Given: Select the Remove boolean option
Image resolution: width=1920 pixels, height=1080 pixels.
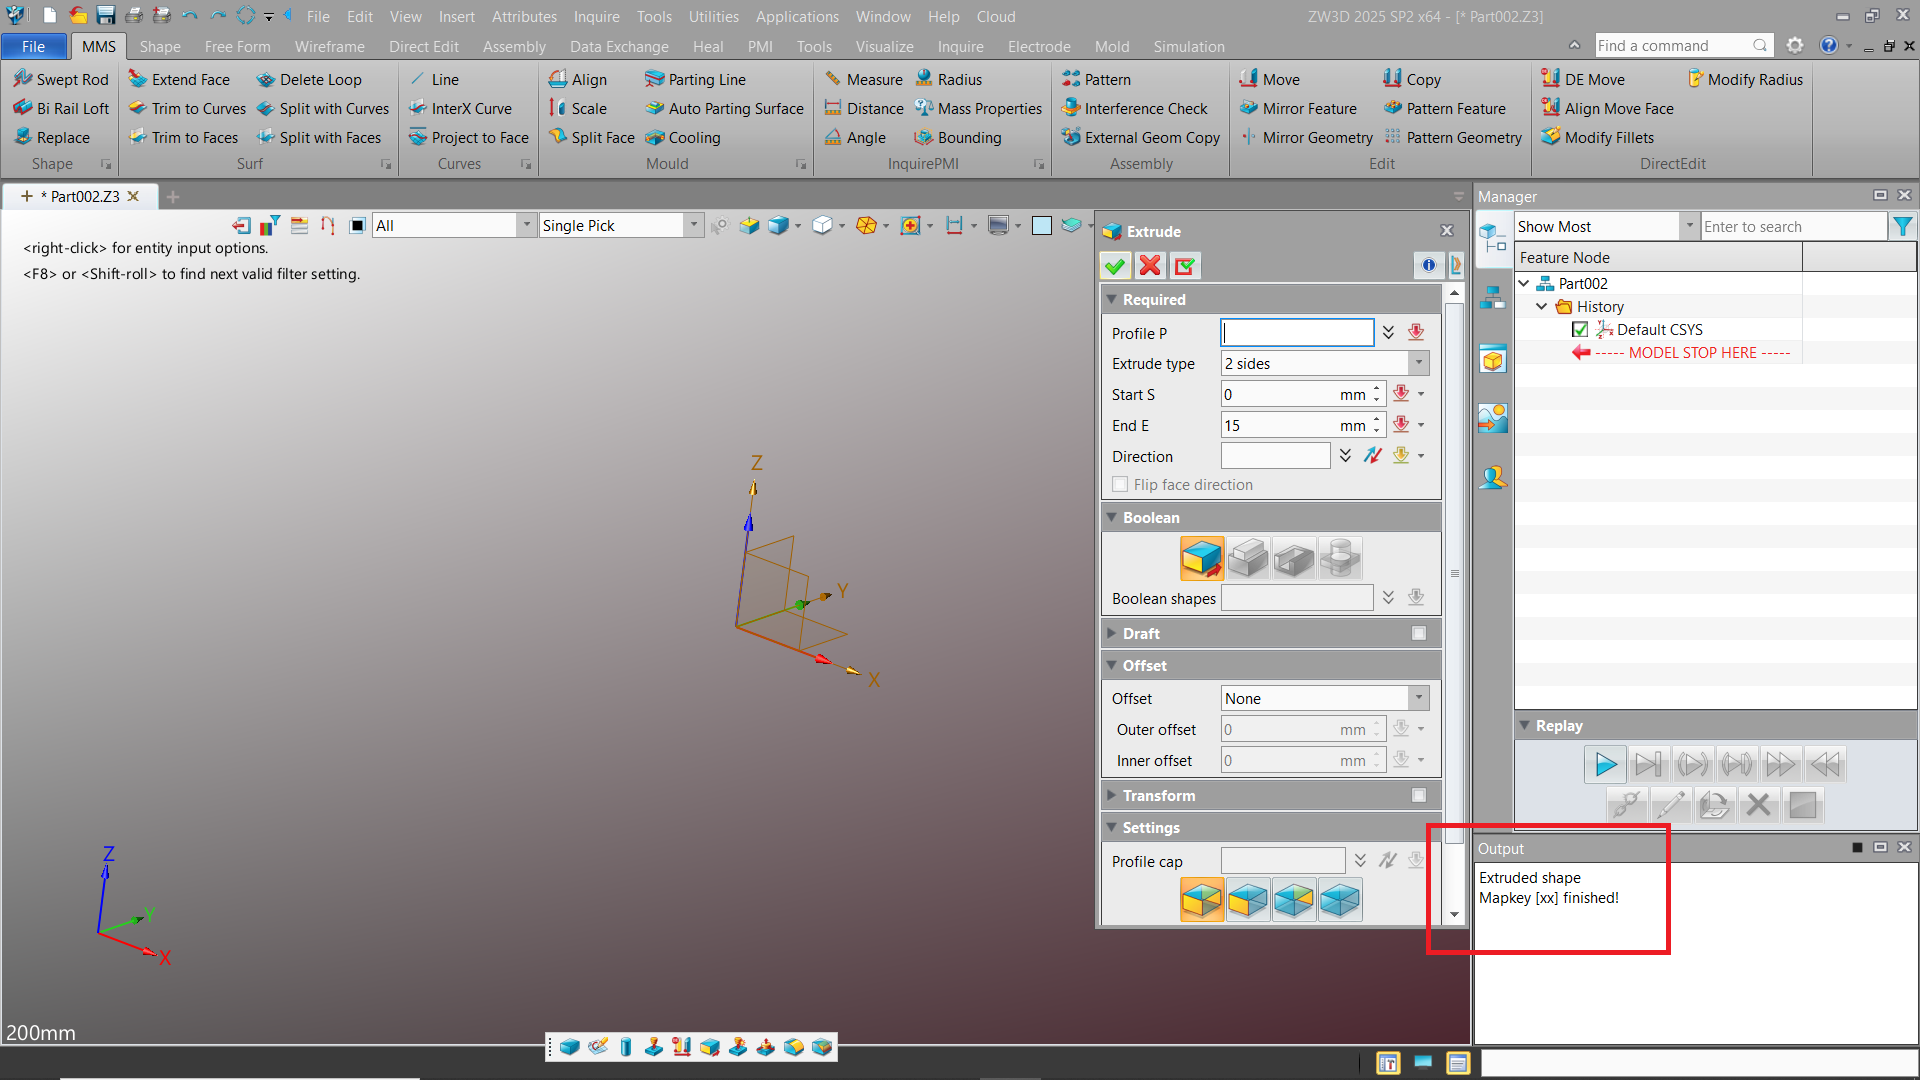Looking at the screenshot, I should pos(1293,558).
